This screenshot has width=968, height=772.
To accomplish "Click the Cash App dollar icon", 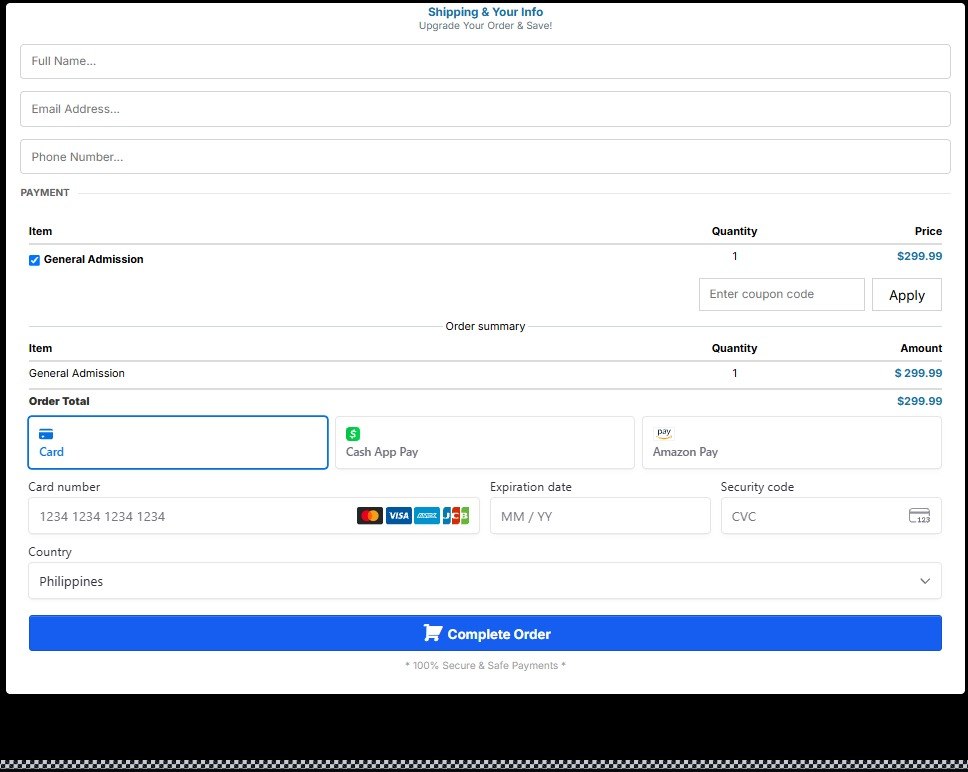I will click(x=353, y=434).
